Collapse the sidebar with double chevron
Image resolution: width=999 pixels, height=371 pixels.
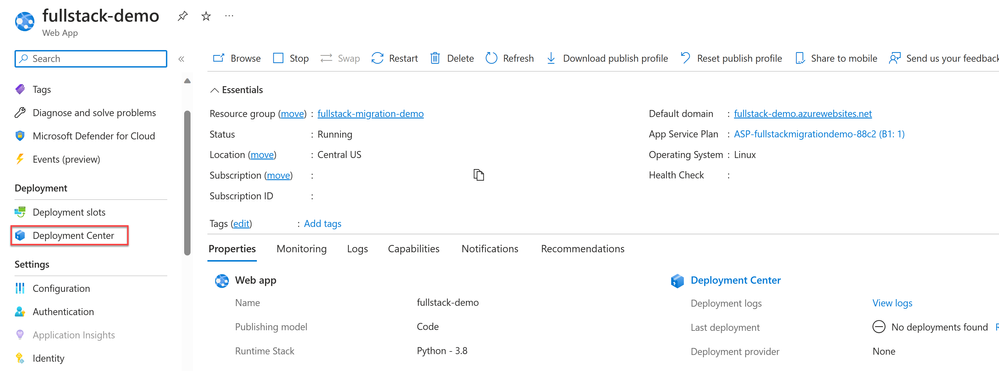pos(181,59)
